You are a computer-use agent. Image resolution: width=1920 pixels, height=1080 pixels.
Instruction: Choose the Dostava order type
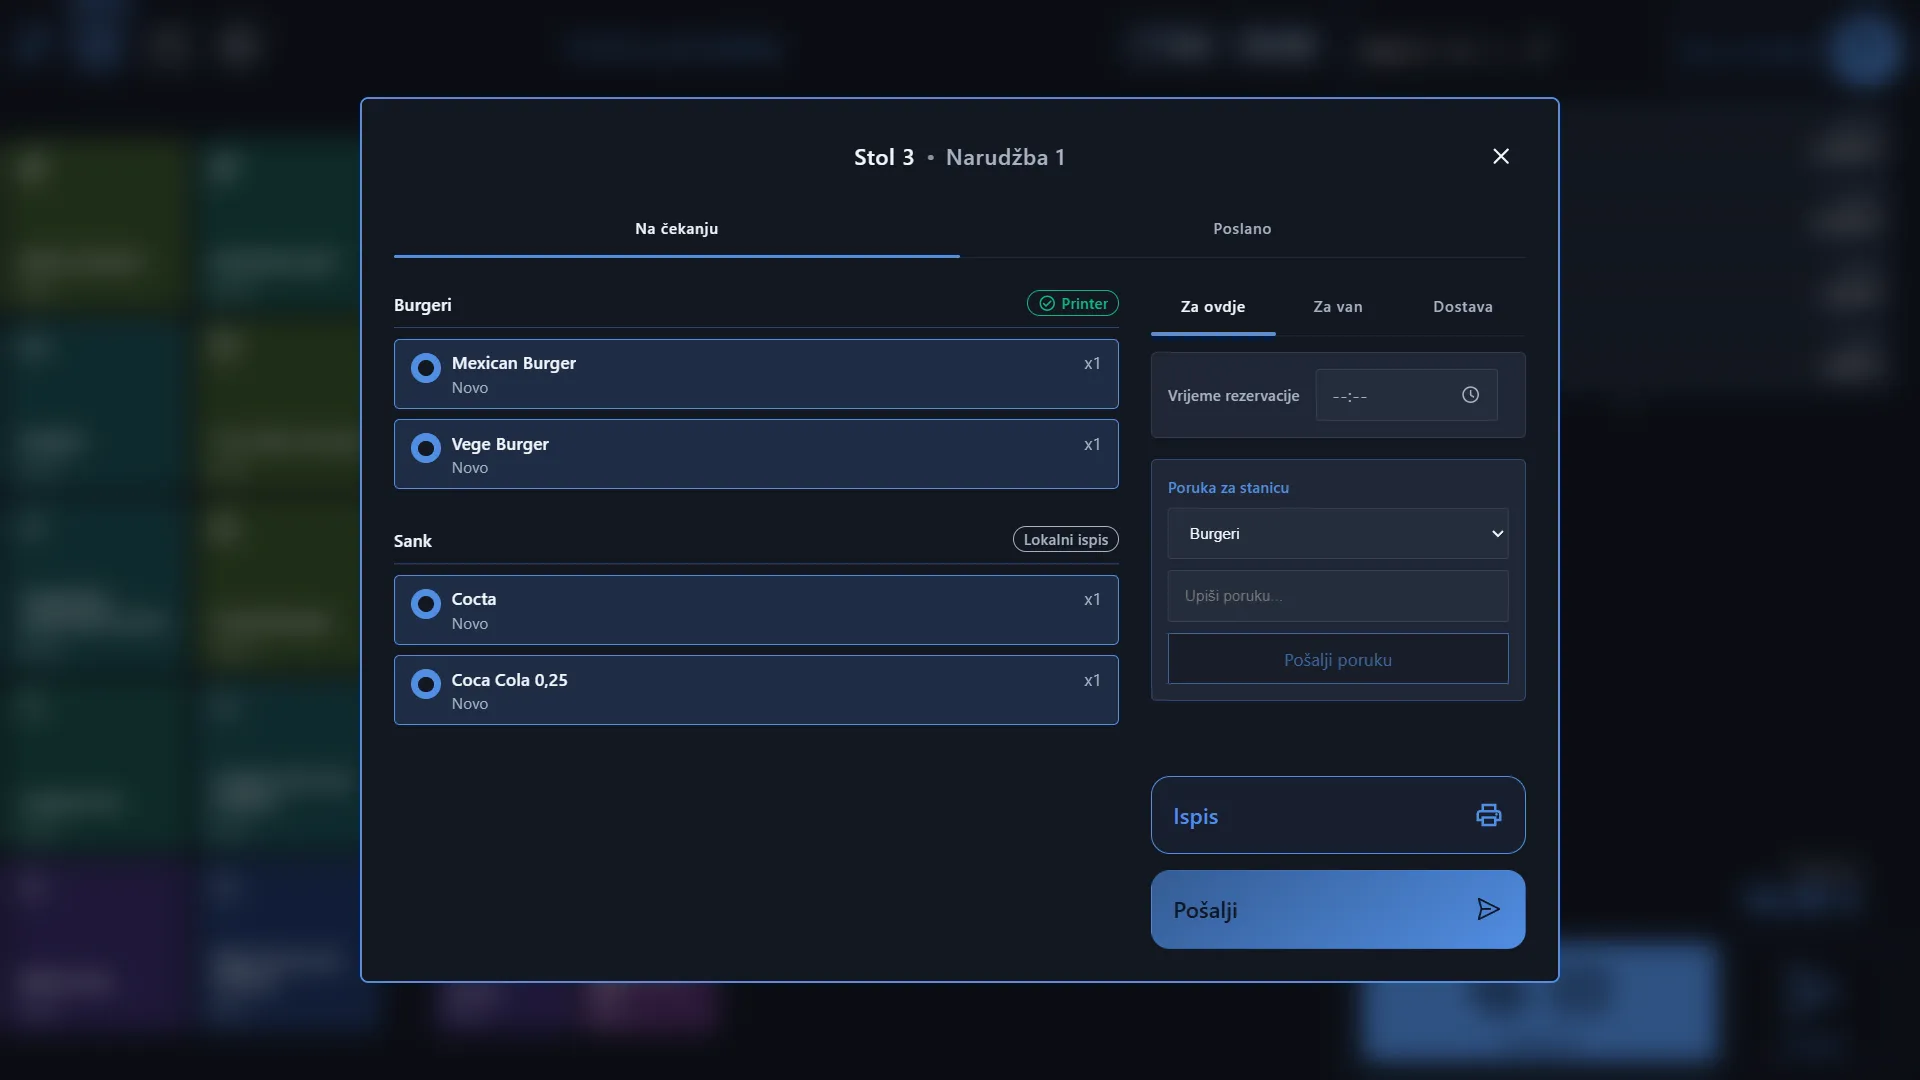coord(1463,307)
